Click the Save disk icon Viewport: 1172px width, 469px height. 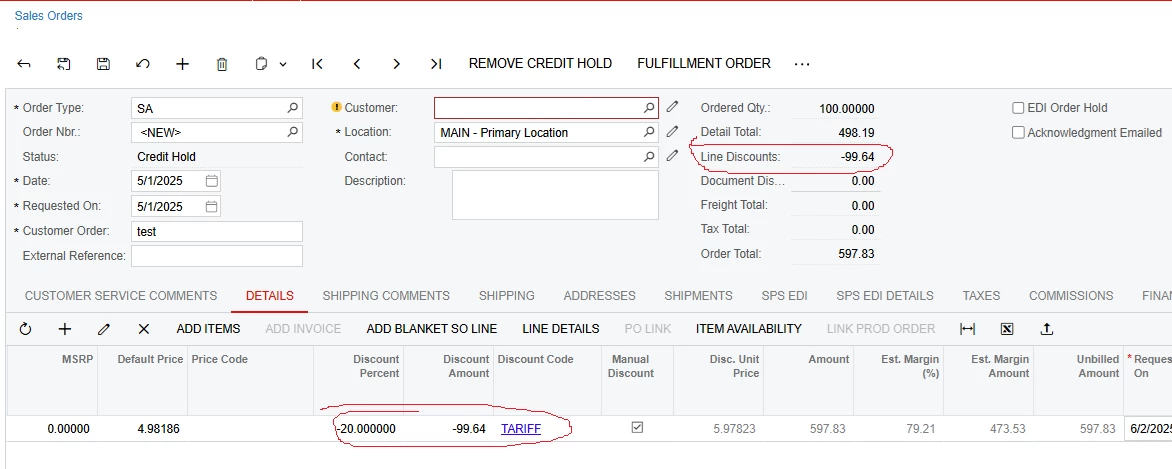coord(103,64)
